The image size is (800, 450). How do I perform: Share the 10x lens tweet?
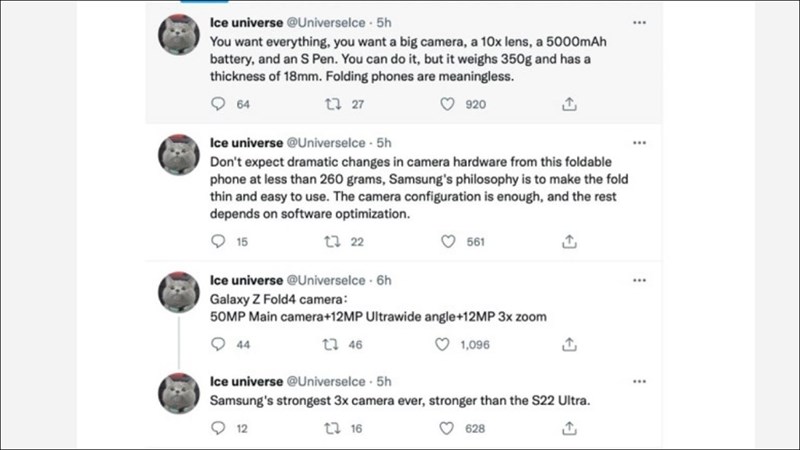pos(569,103)
